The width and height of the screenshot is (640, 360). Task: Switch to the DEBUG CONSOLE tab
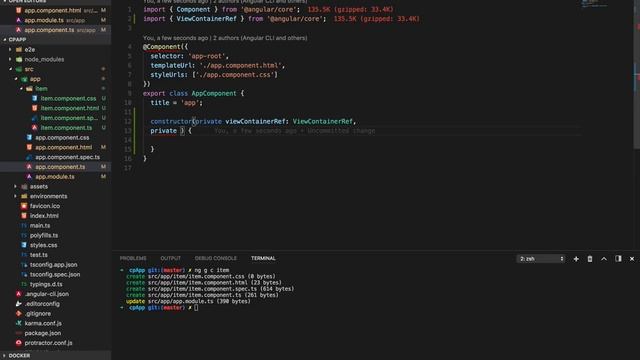[216, 258]
